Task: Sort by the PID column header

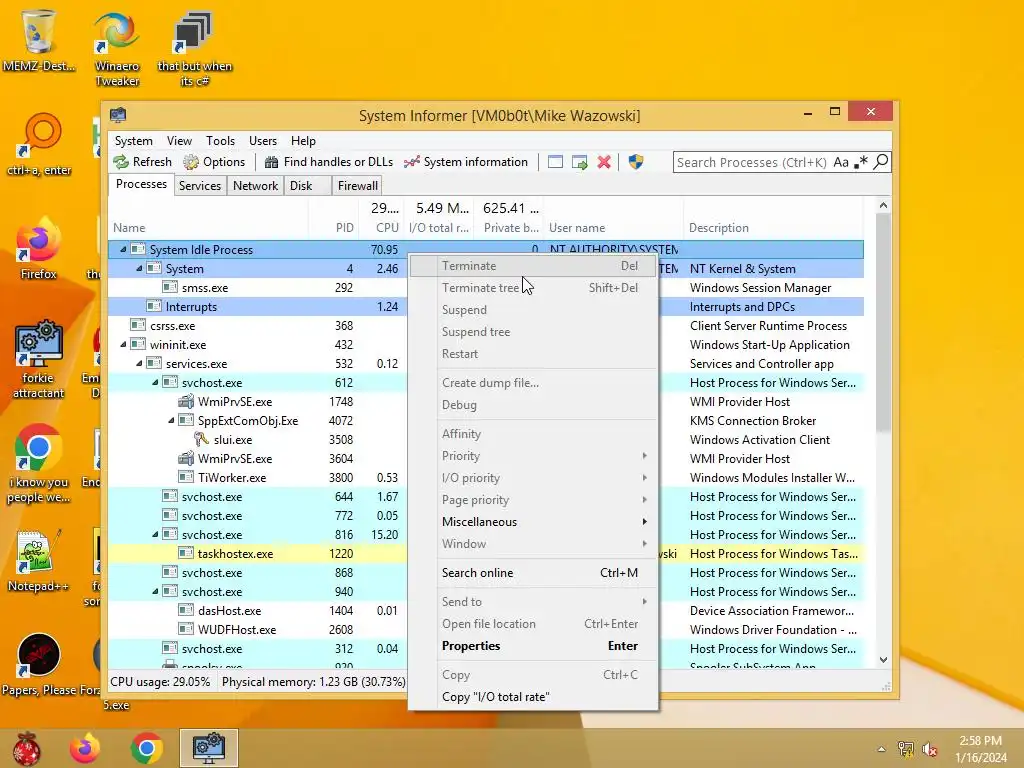Action: point(333,228)
